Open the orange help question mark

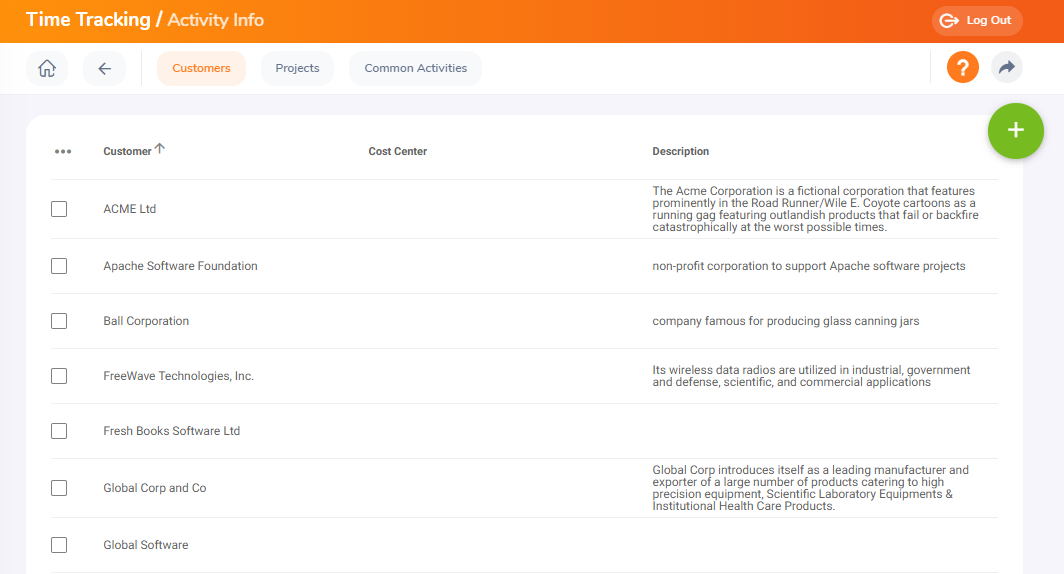tap(962, 67)
